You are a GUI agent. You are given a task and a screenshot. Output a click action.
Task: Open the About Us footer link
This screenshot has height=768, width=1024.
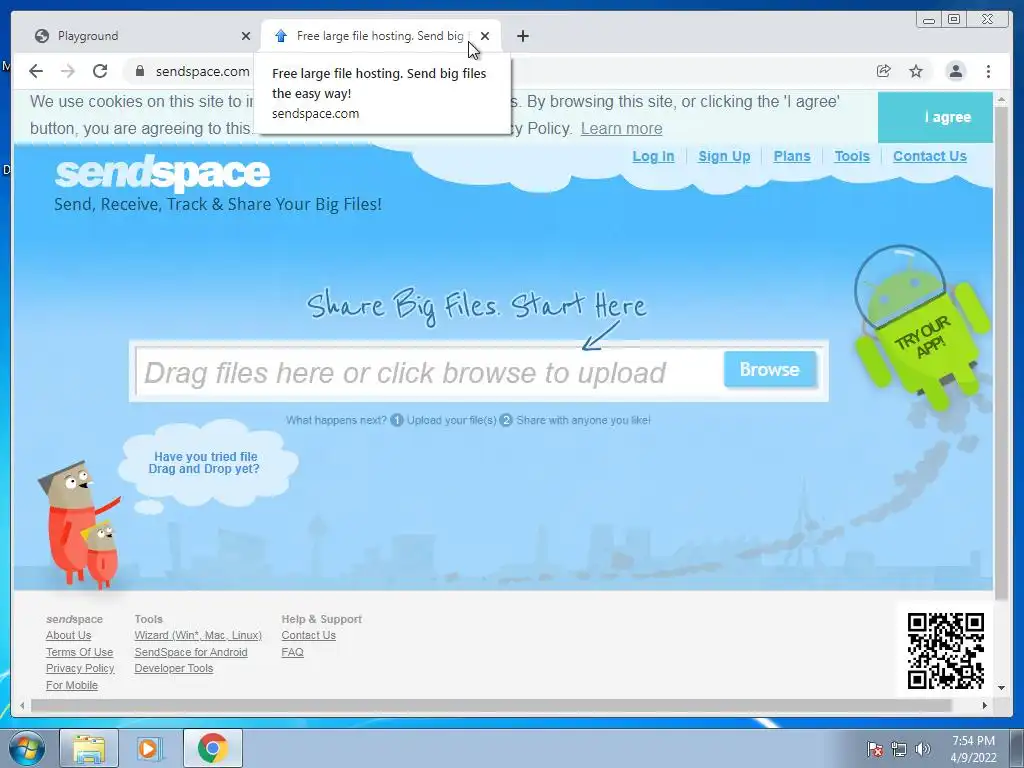pos(69,635)
